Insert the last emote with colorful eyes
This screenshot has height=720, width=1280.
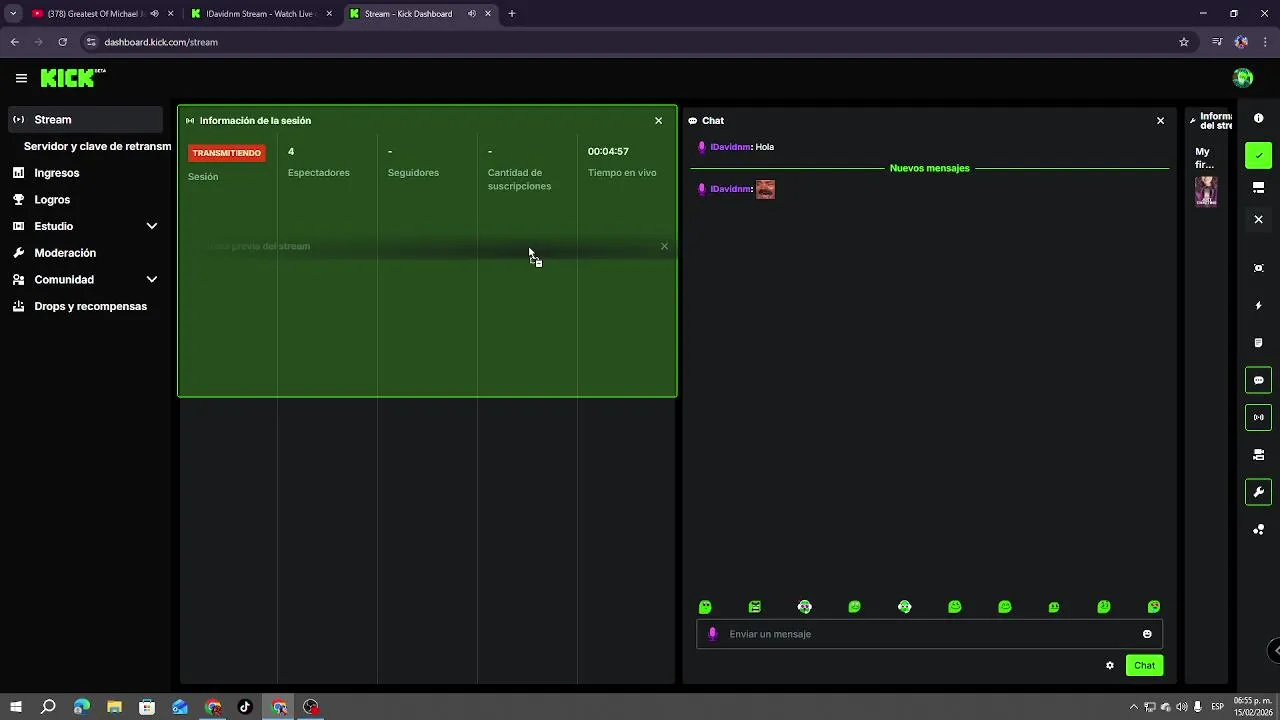[1154, 607]
